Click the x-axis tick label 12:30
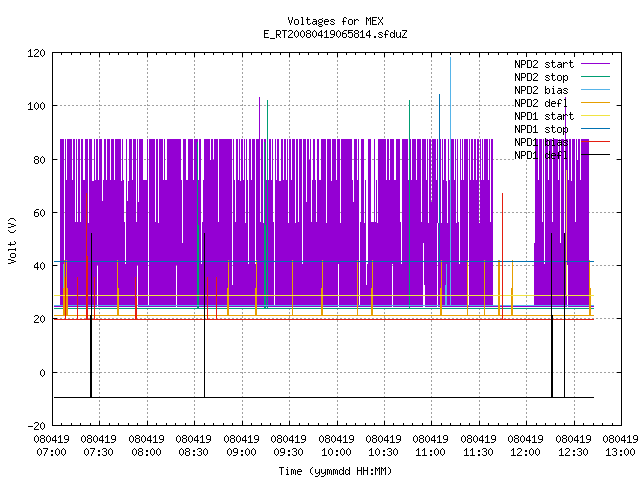Screen dimensions: 640x480 [573, 452]
